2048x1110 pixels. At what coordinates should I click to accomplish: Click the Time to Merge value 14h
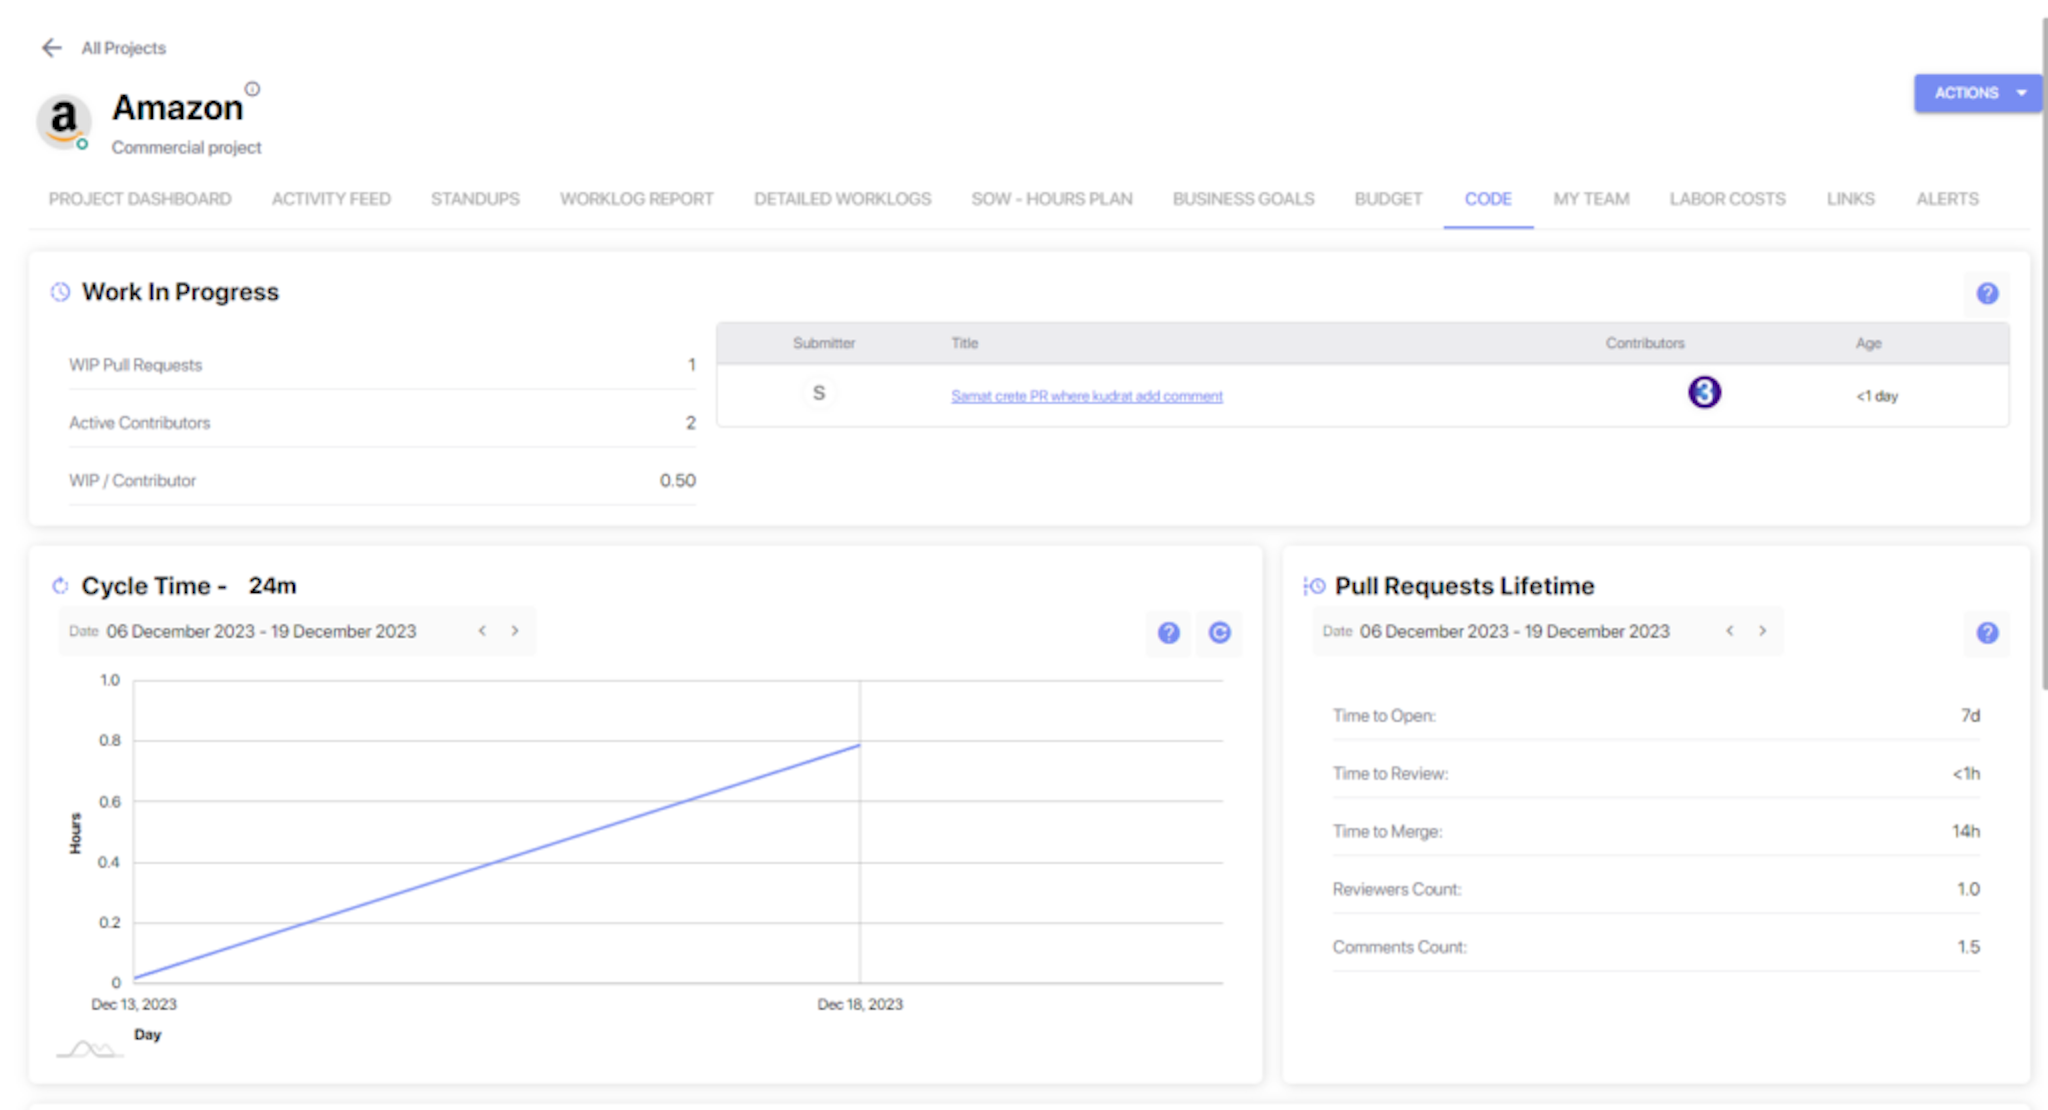pos(1965,832)
